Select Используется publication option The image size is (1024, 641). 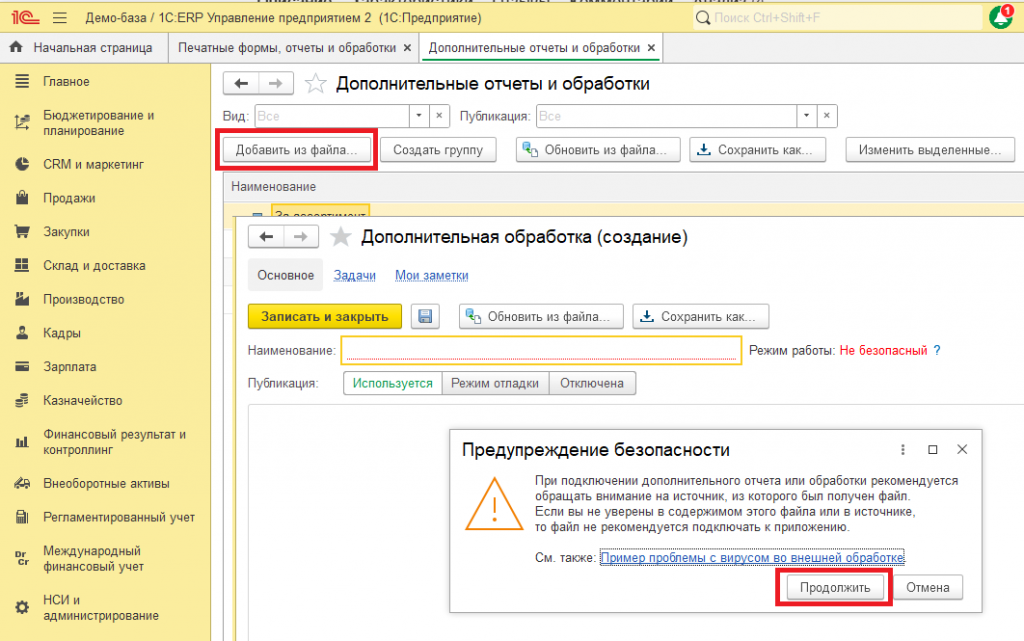(392, 383)
